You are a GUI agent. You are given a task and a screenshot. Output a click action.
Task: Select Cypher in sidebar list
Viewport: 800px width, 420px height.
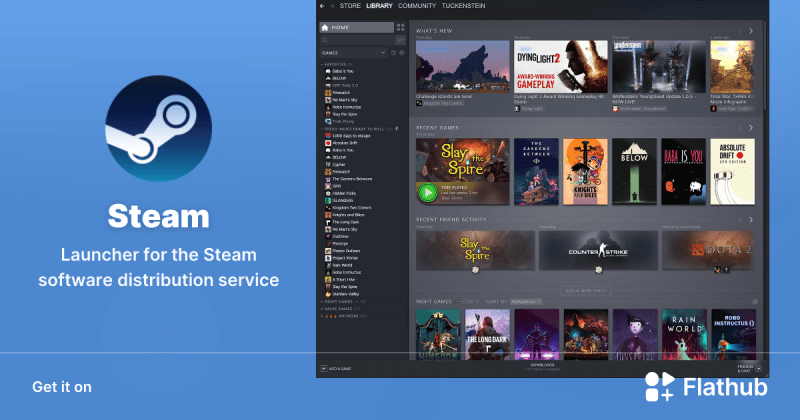coord(335,165)
